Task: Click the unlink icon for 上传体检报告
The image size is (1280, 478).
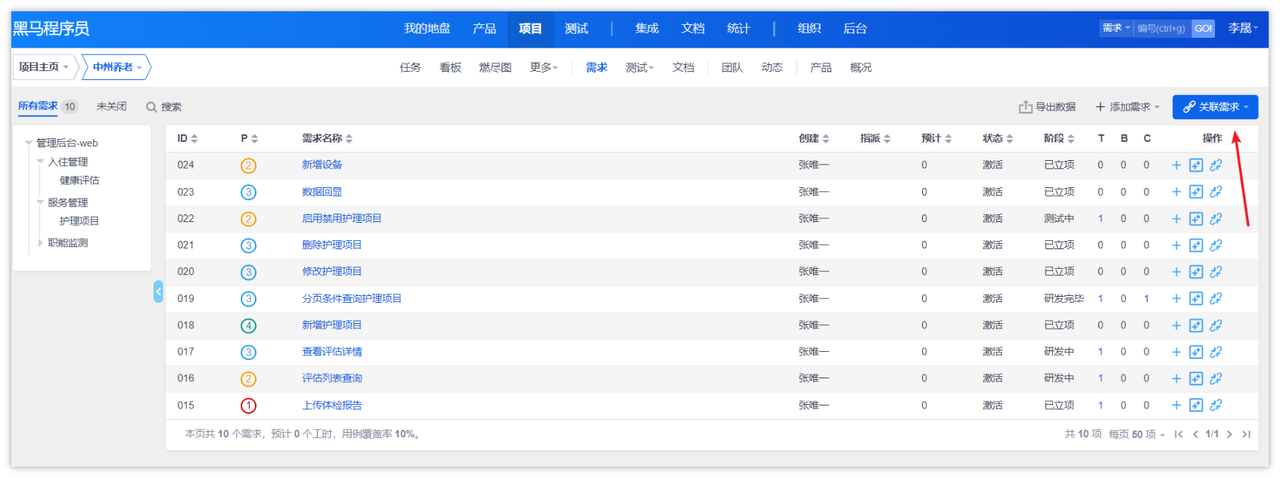Action: (x=1216, y=405)
